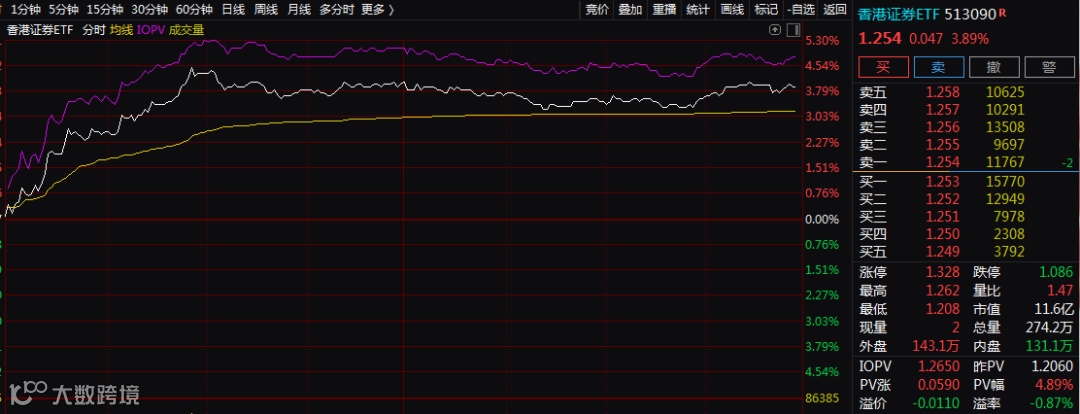Select the 多分时 multi-day view
The width and height of the screenshot is (1080, 414).
click(x=337, y=10)
